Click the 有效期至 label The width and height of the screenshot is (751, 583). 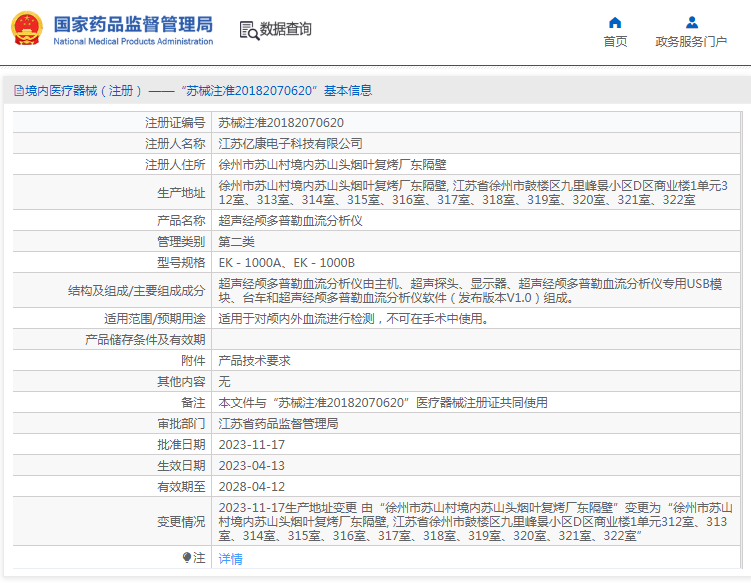click(181, 487)
